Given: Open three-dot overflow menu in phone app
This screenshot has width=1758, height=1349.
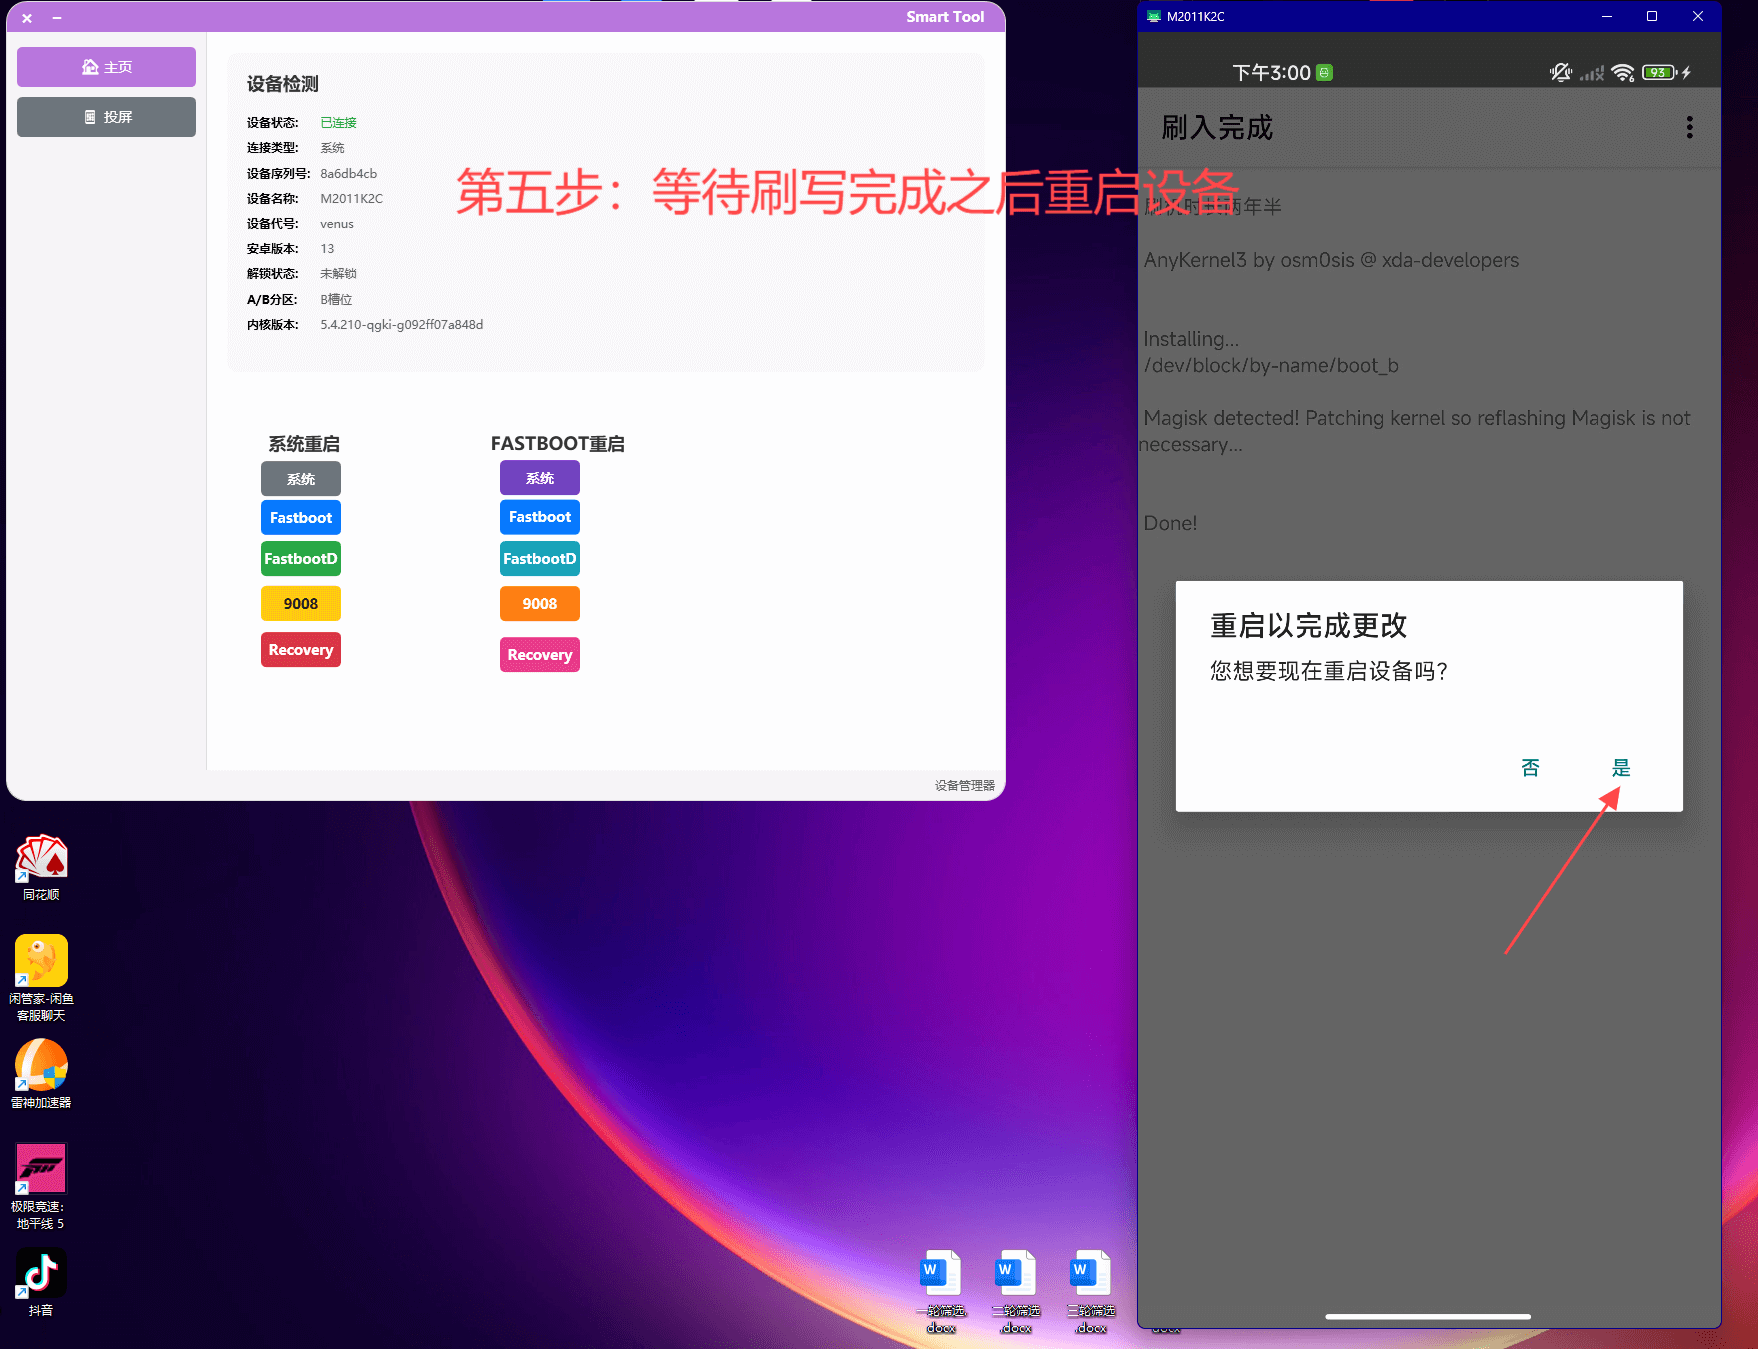Looking at the screenshot, I should coord(1690,127).
